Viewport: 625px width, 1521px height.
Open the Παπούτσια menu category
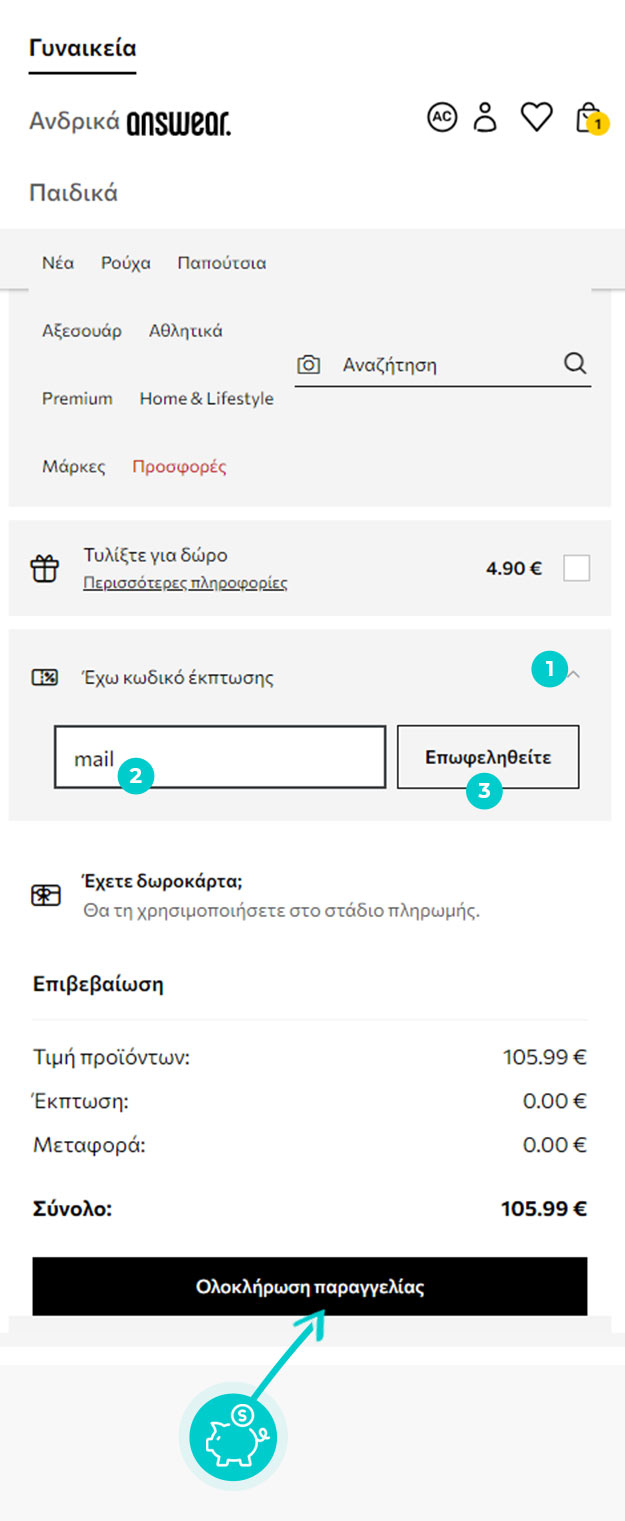(x=222, y=264)
